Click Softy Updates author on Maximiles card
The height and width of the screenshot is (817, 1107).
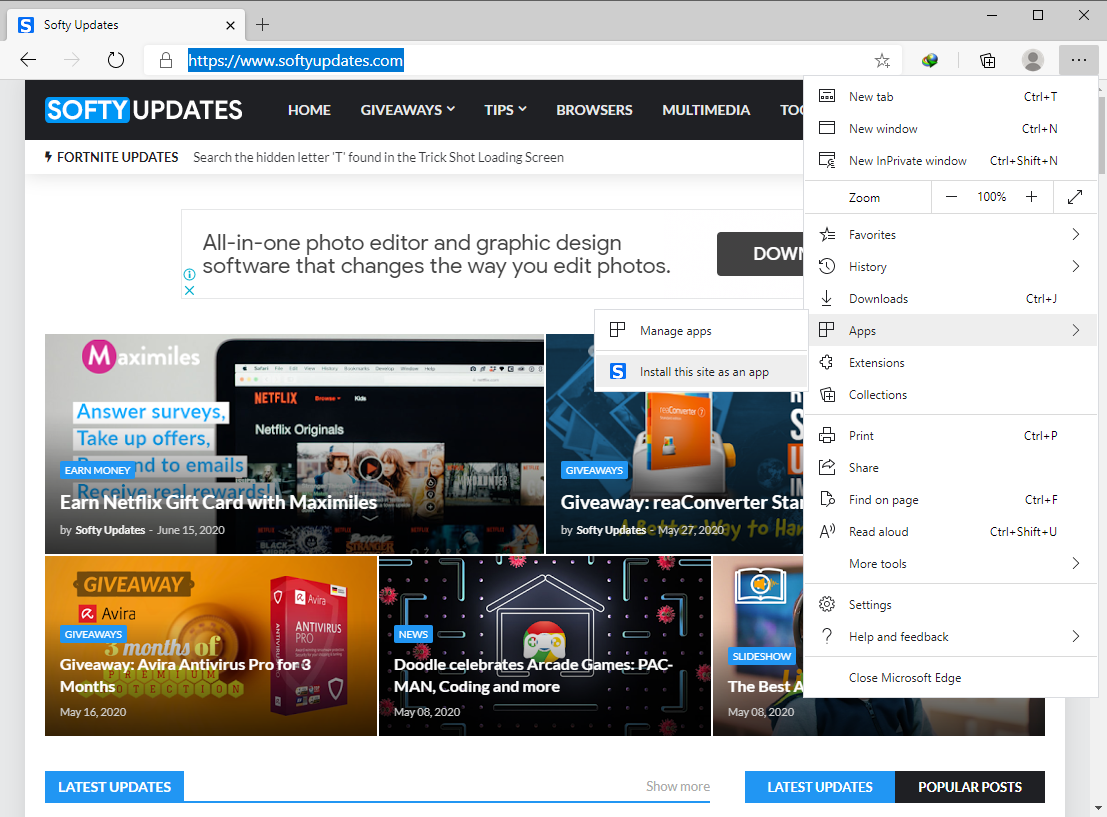pyautogui.click(x=110, y=530)
